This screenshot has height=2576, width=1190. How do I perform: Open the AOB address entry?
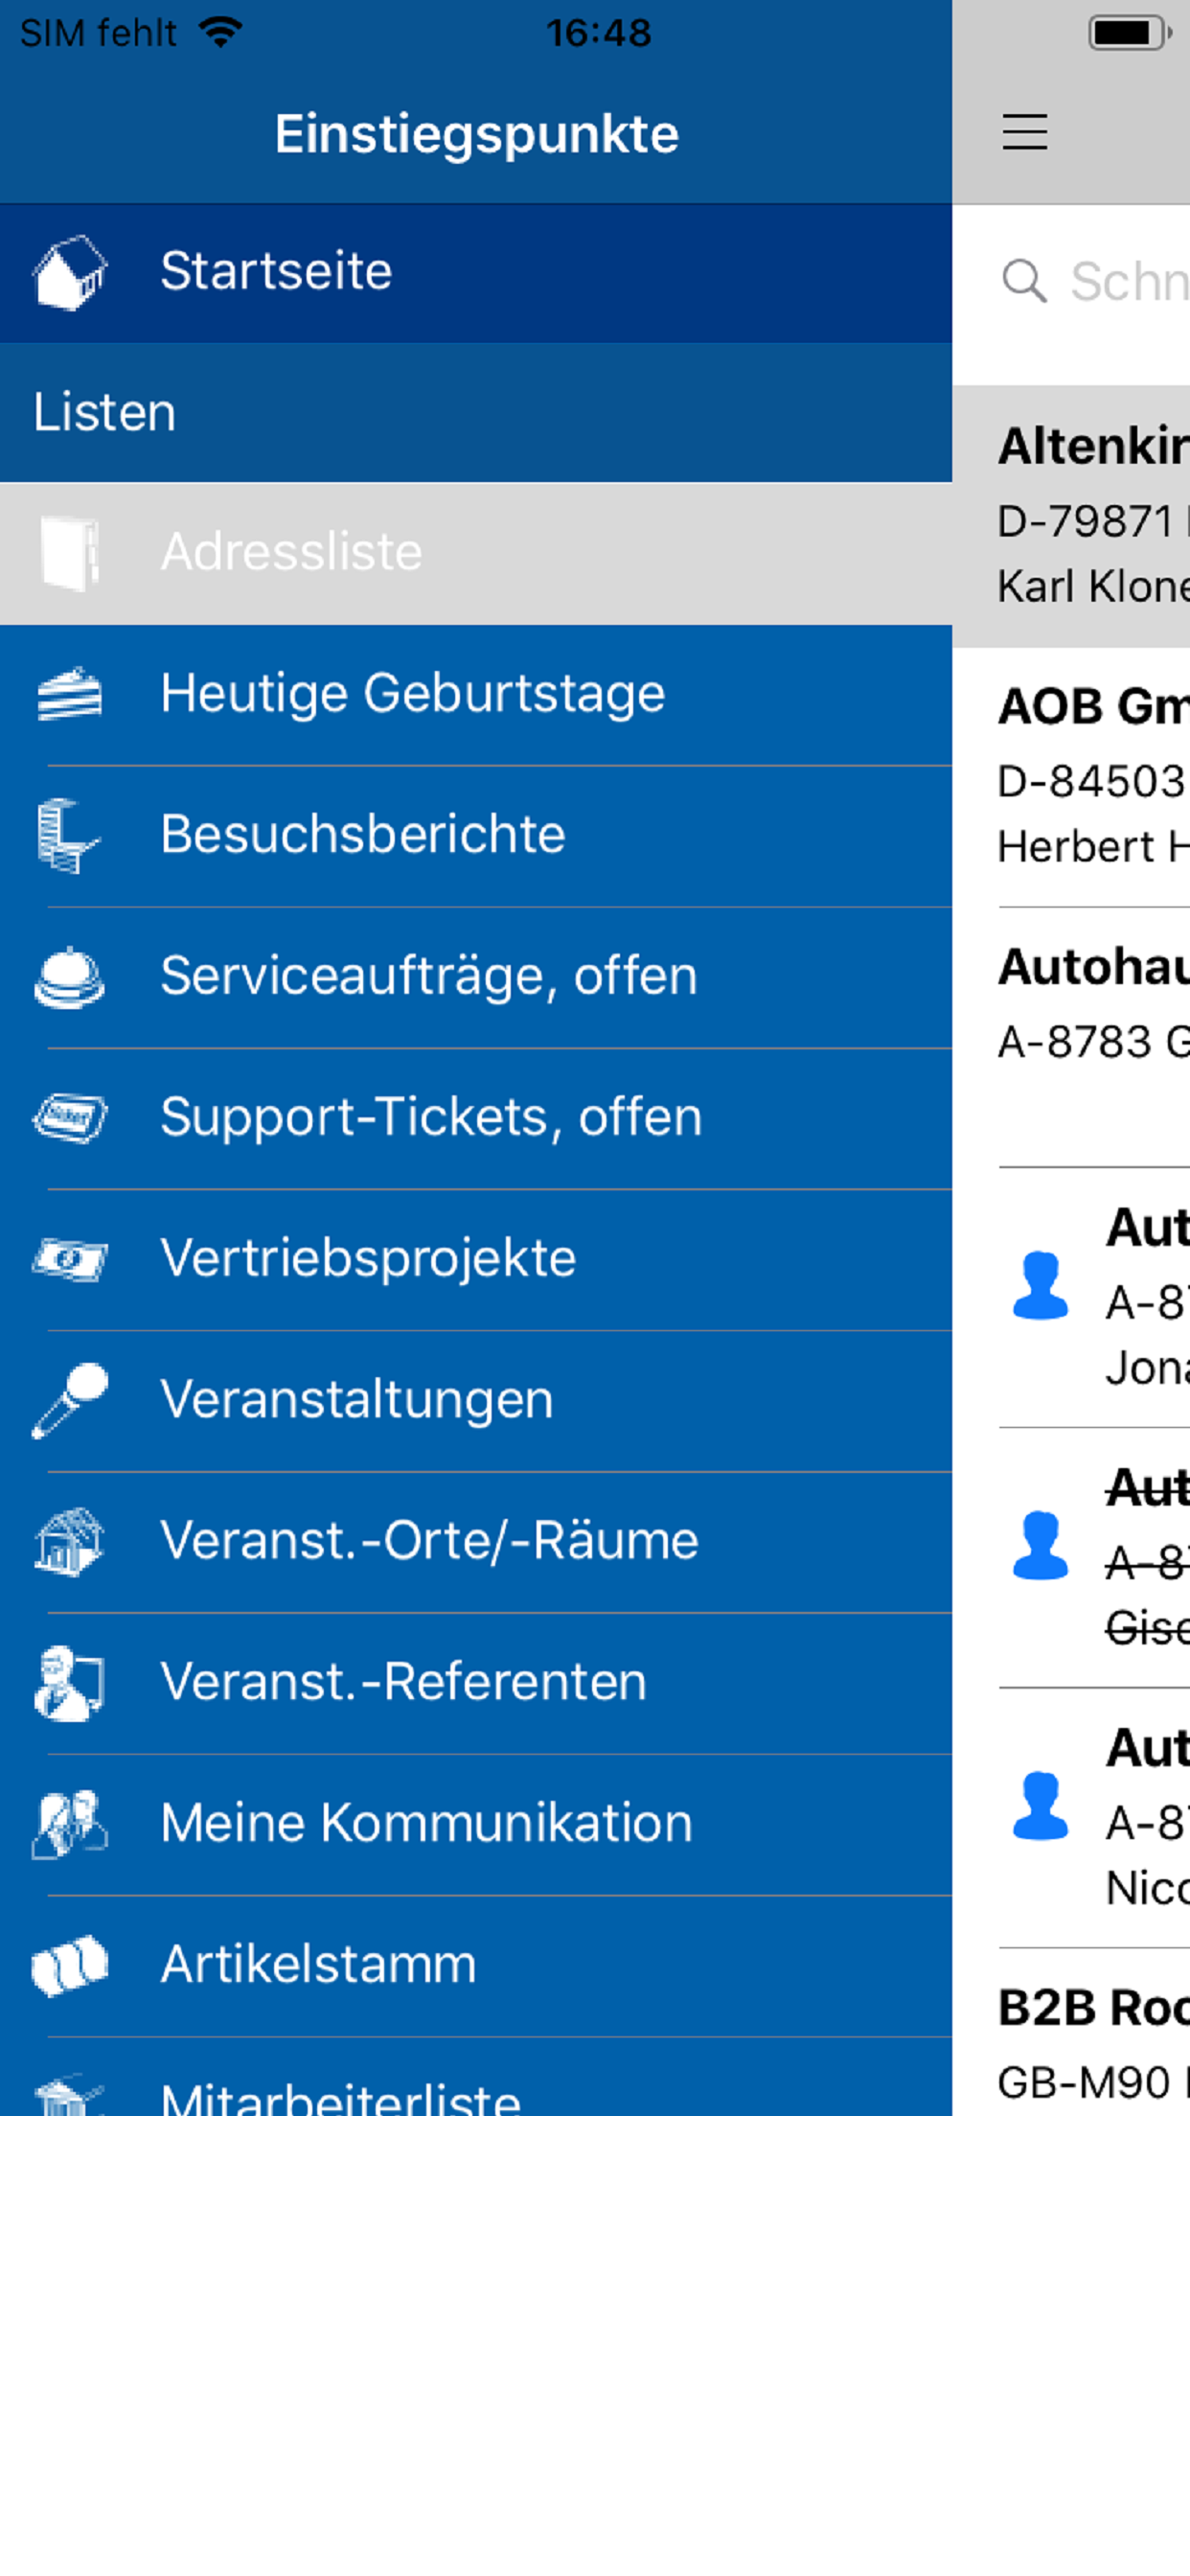point(1092,776)
